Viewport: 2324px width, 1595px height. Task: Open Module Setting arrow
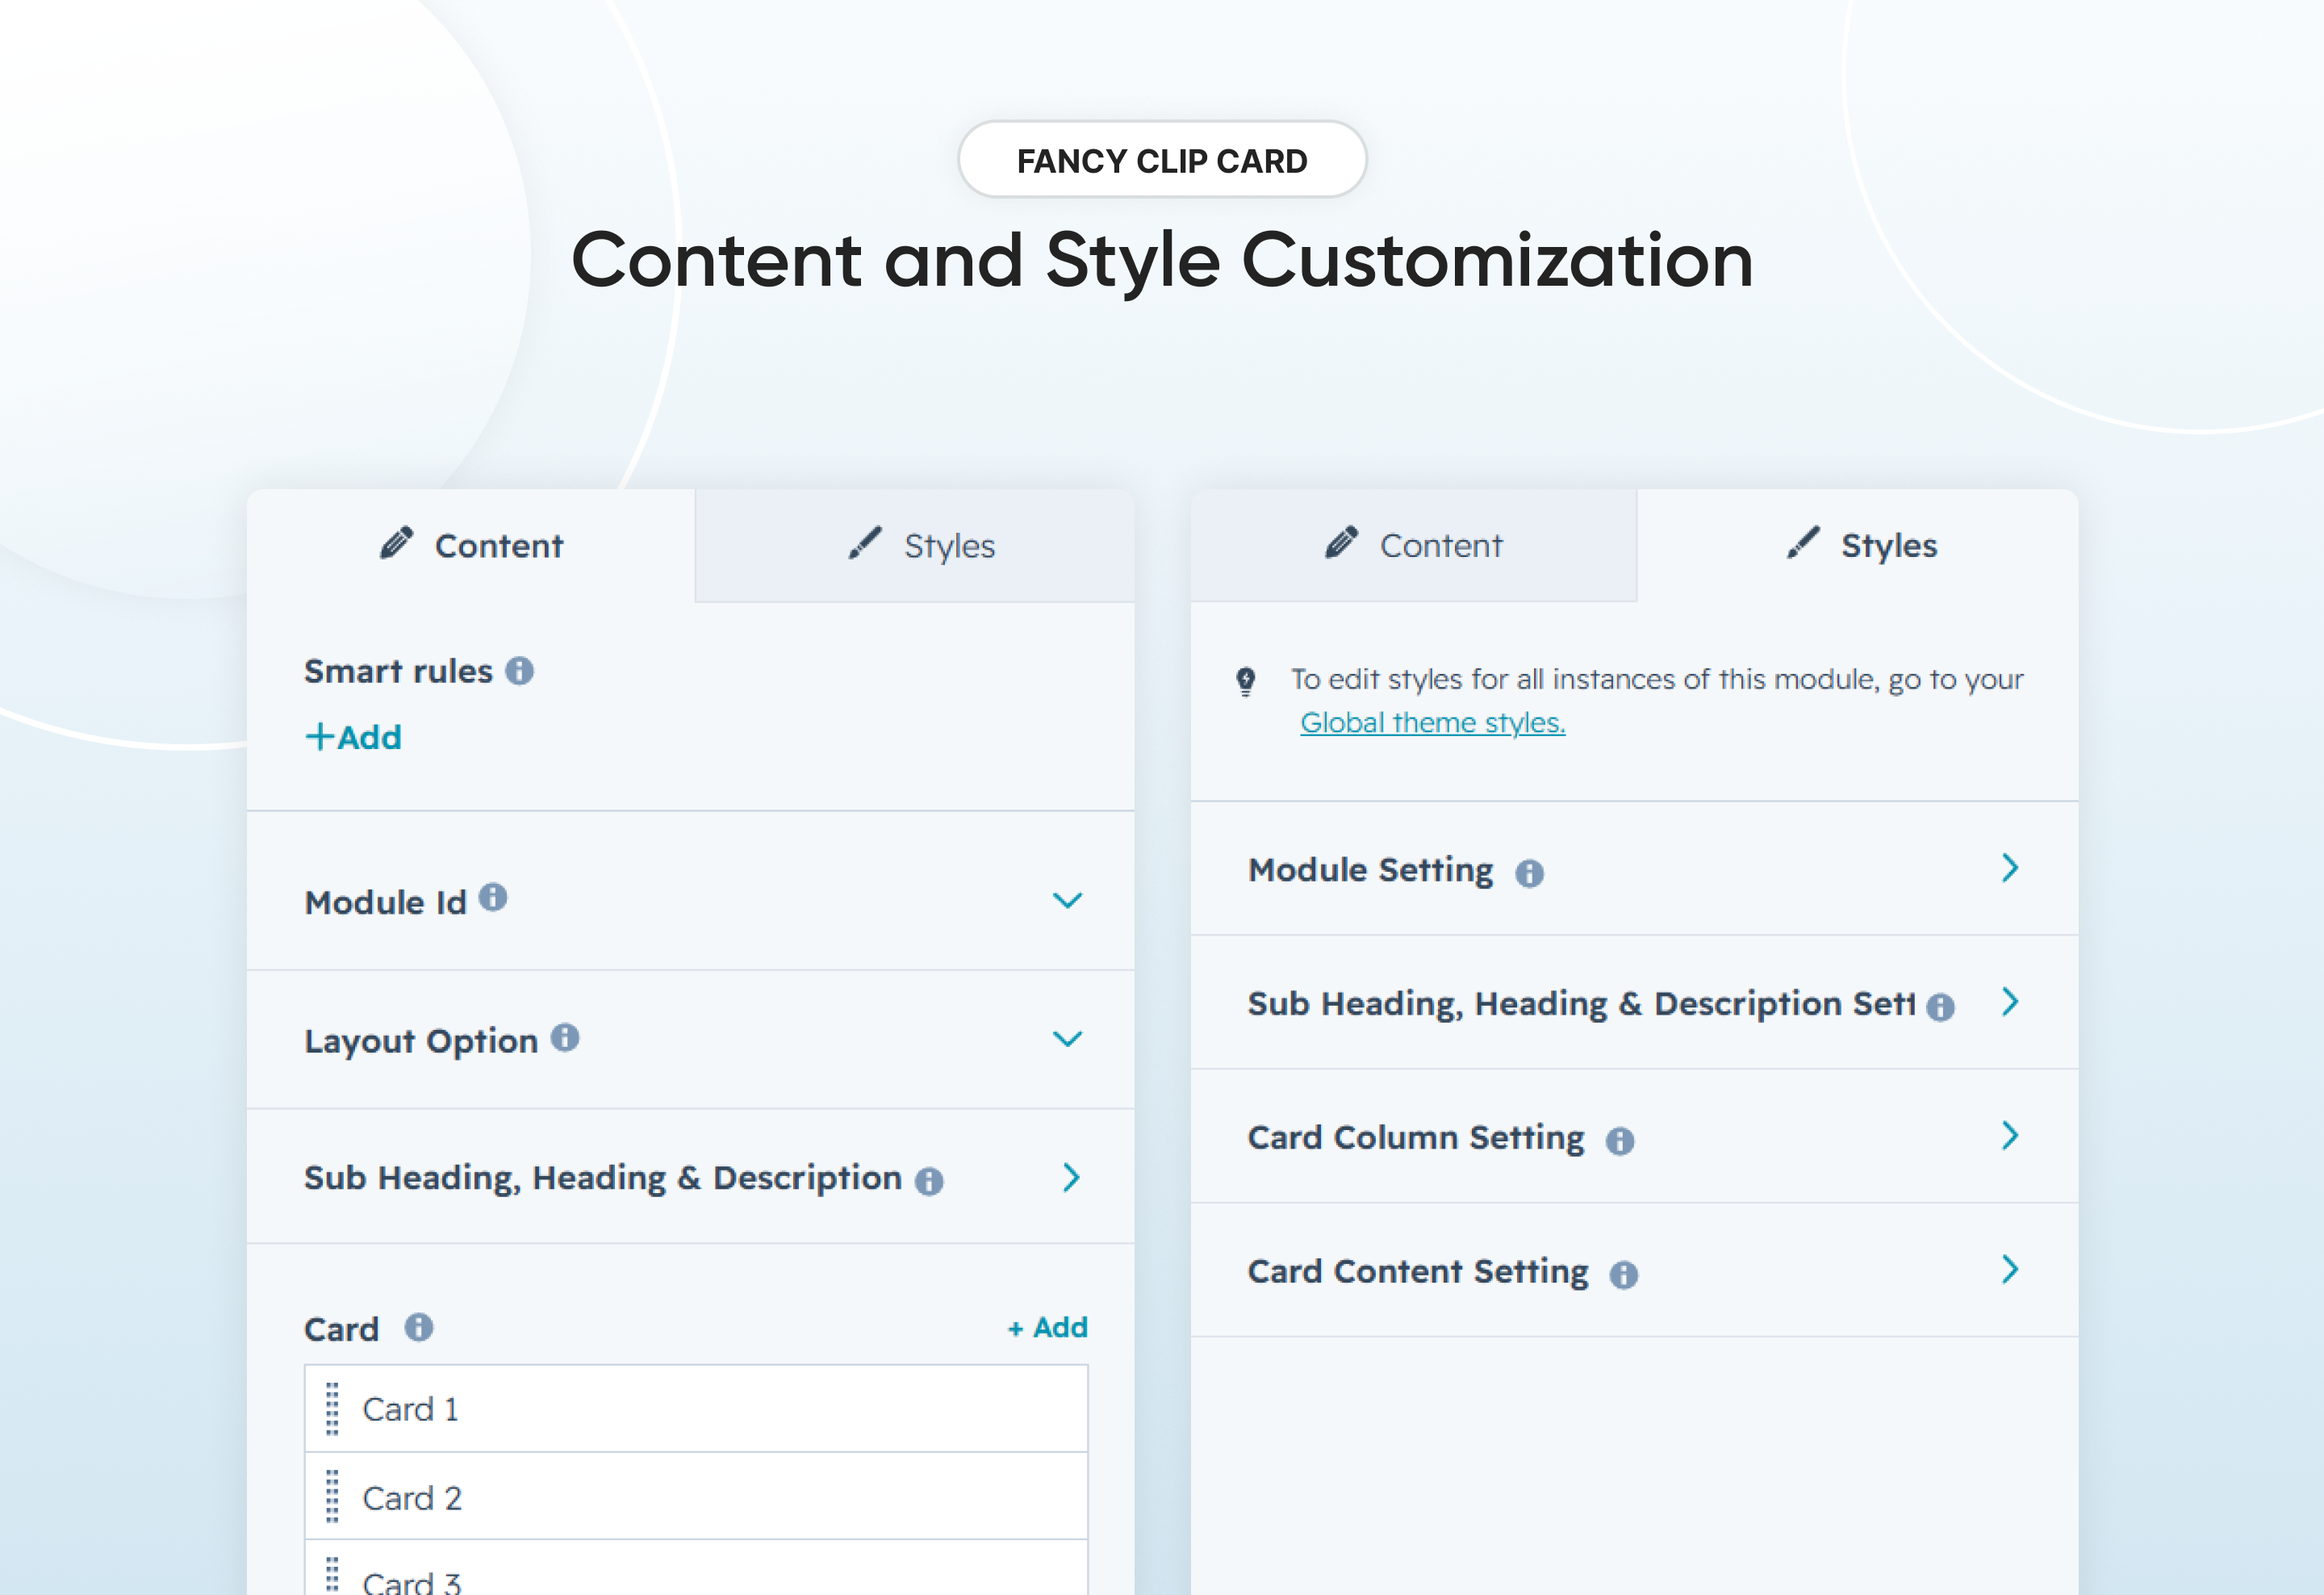[x=2010, y=868]
